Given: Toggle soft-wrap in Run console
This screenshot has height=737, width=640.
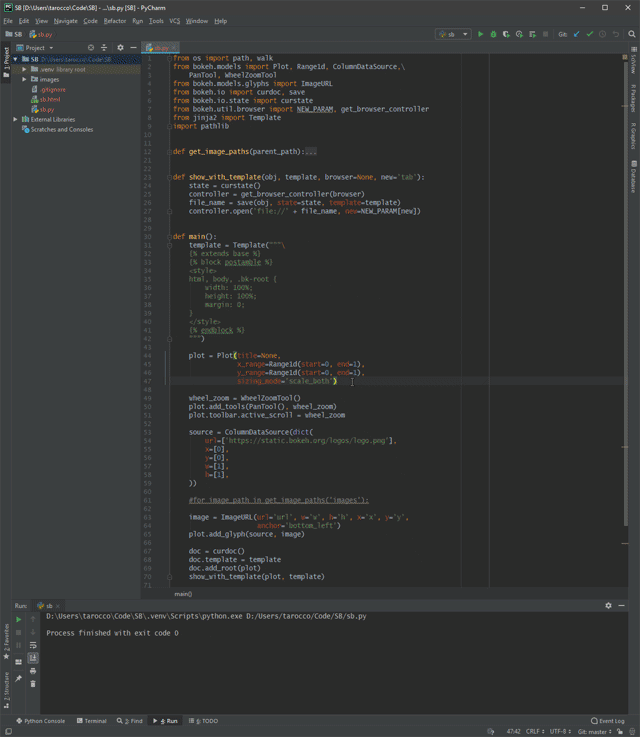Looking at the screenshot, I should (33, 645).
